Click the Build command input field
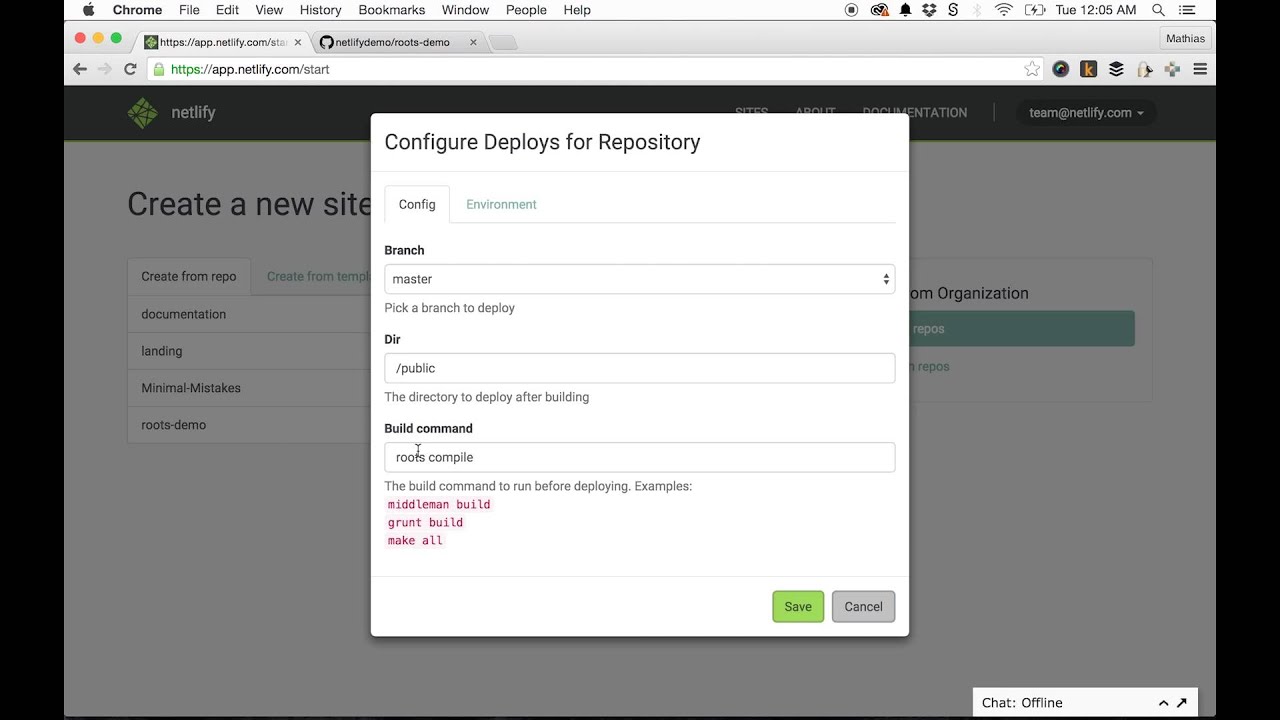1280x720 pixels. [x=640, y=457]
